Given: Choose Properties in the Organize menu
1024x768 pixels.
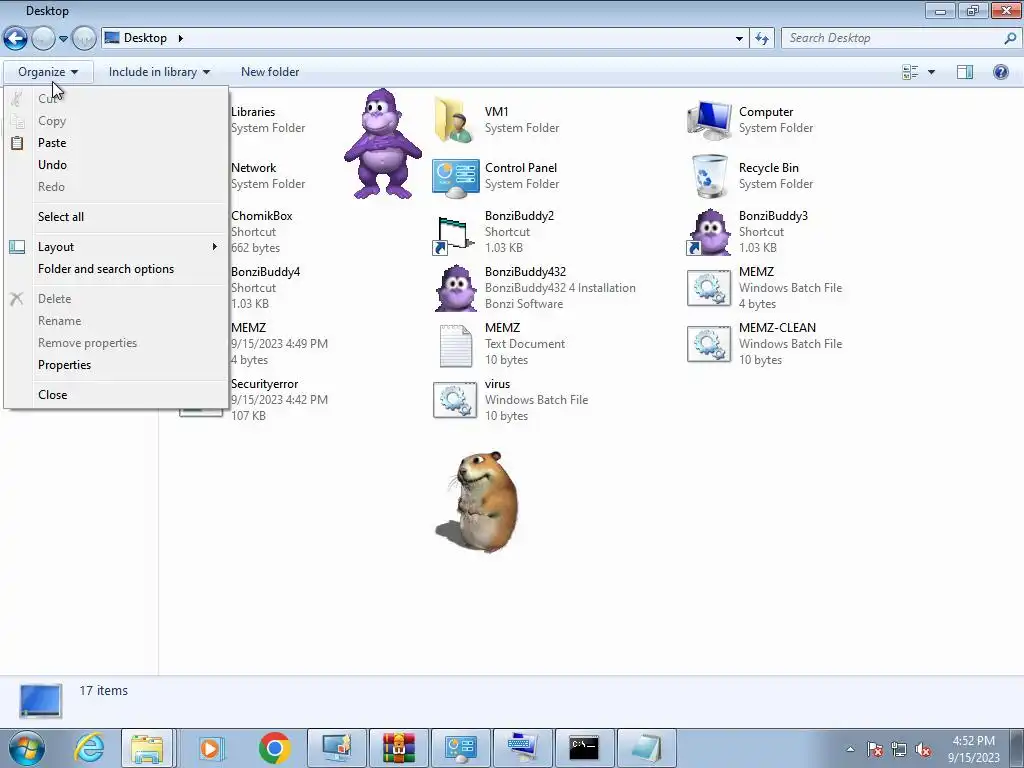Looking at the screenshot, I should click(x=116, y=365).
